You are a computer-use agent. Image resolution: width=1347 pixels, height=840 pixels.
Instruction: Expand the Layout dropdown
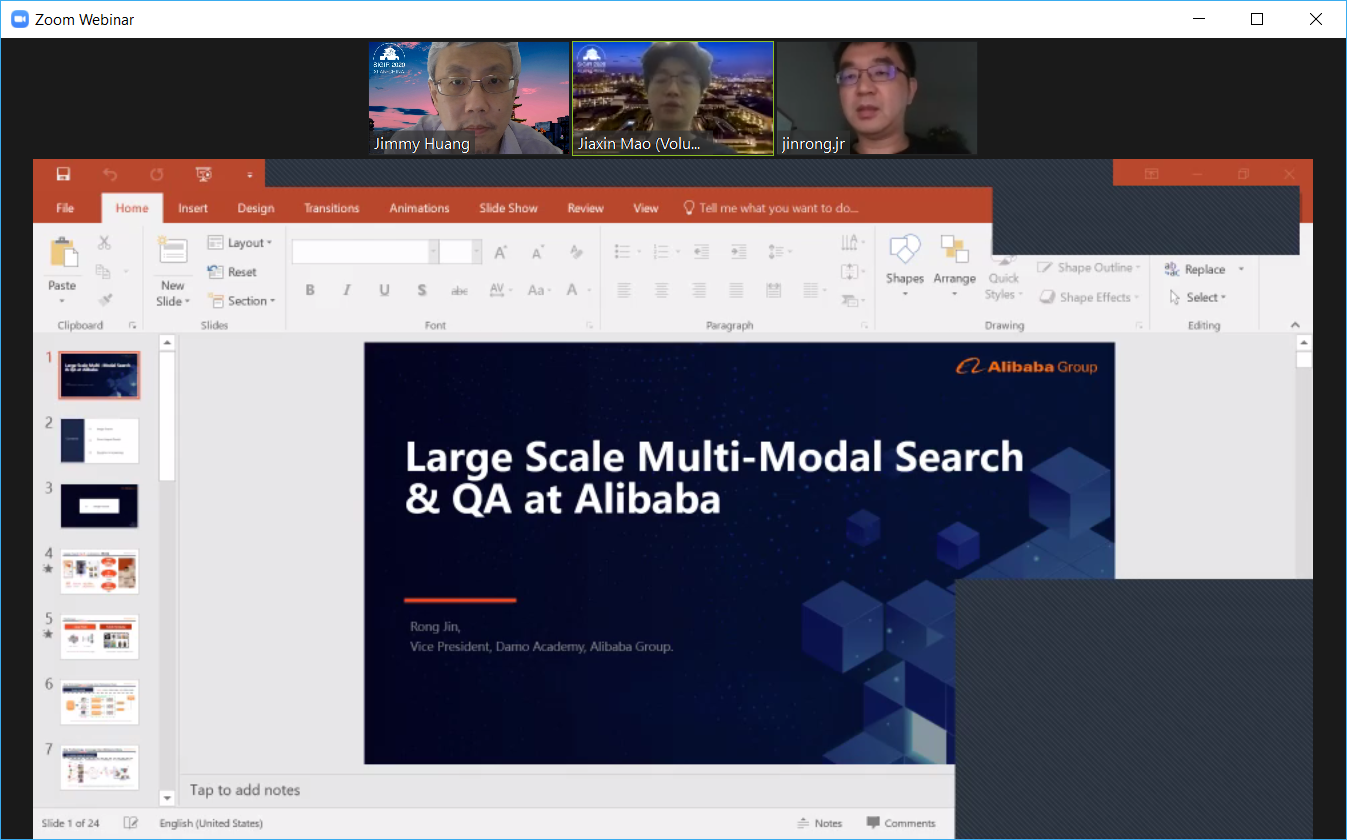point(240,243)
